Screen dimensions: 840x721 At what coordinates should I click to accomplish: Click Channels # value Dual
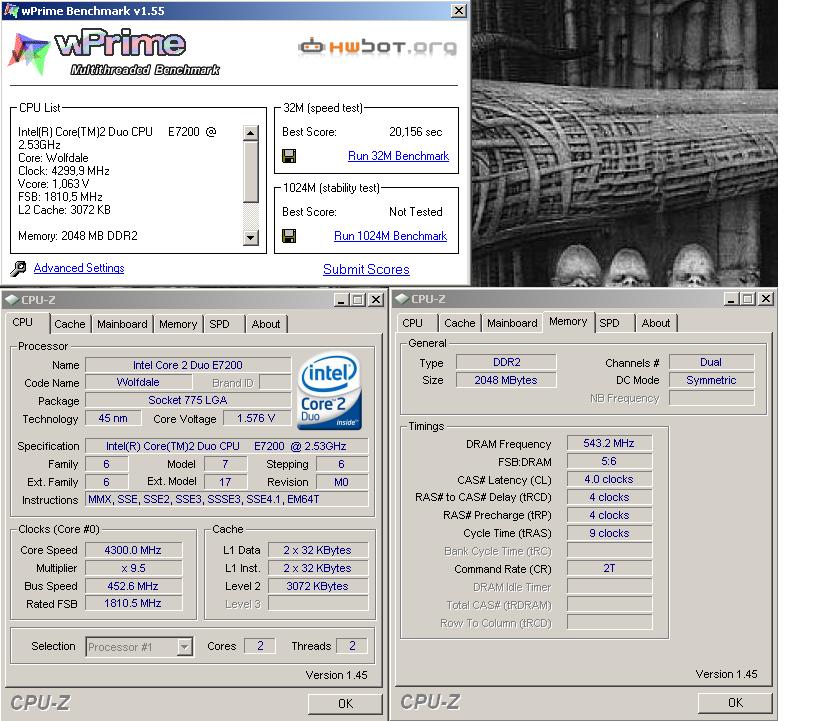pyautogui.click(x=711, y=362)
